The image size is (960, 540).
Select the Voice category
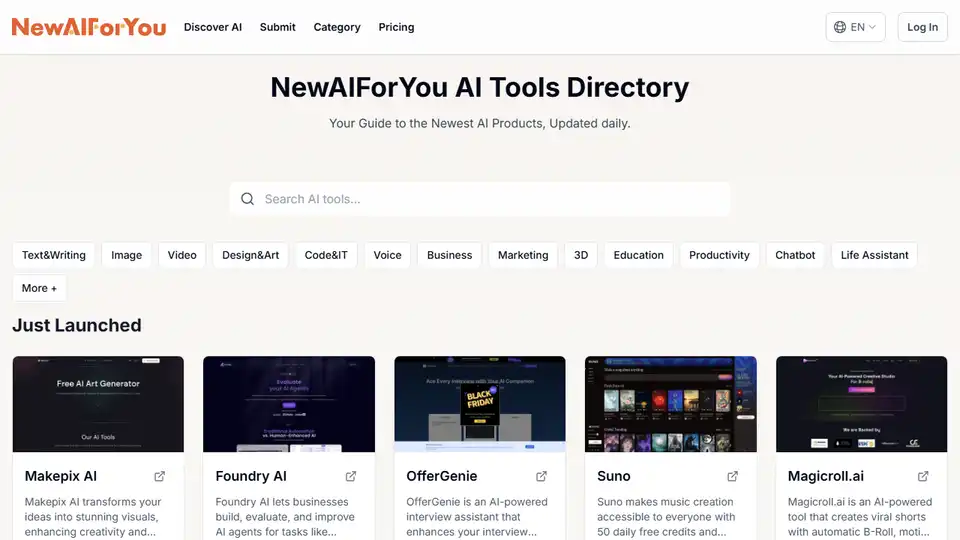388,255
